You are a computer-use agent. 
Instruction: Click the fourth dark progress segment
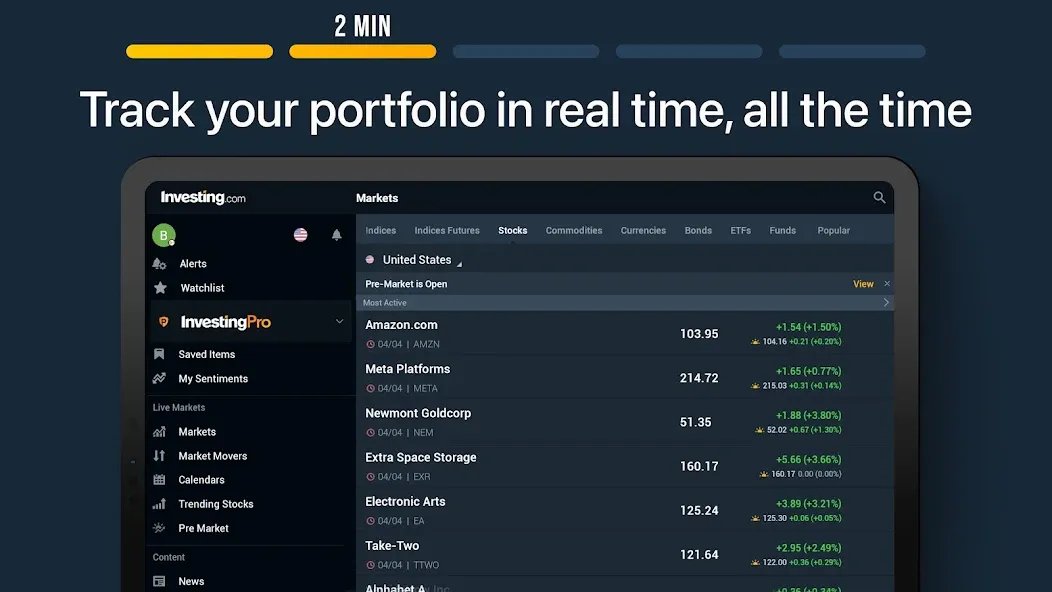tap(689, 52)
